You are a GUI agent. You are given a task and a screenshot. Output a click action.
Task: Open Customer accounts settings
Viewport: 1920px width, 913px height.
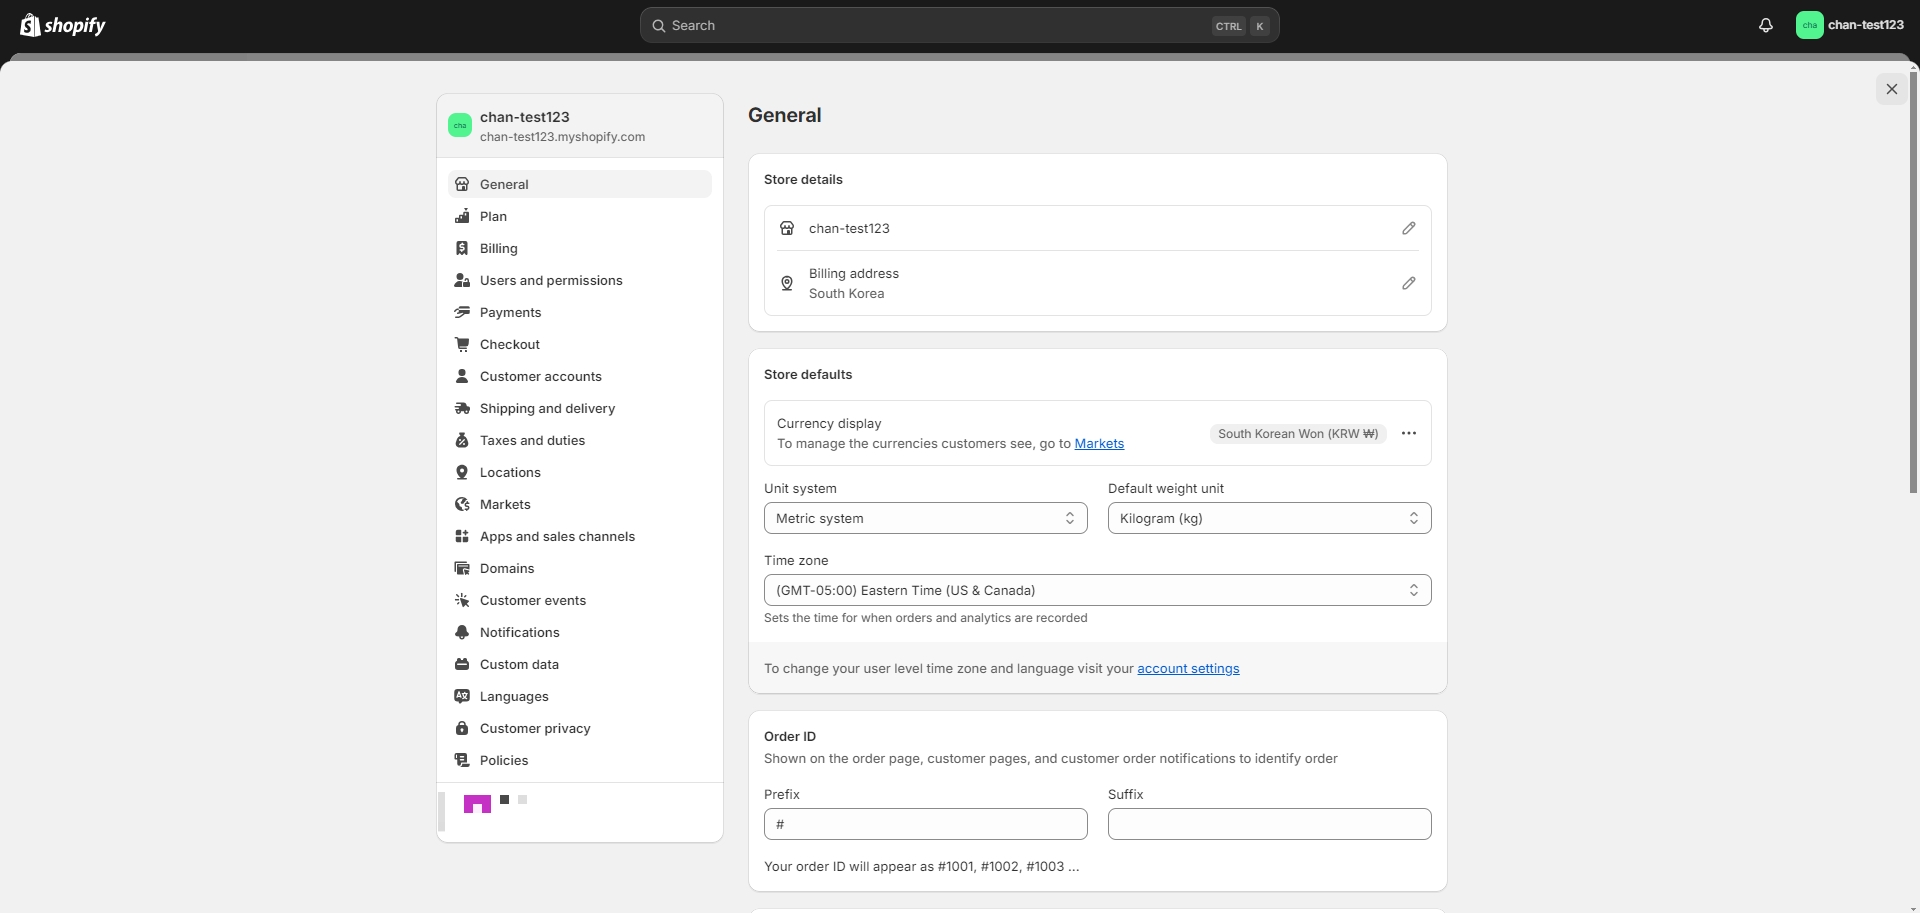580,376
